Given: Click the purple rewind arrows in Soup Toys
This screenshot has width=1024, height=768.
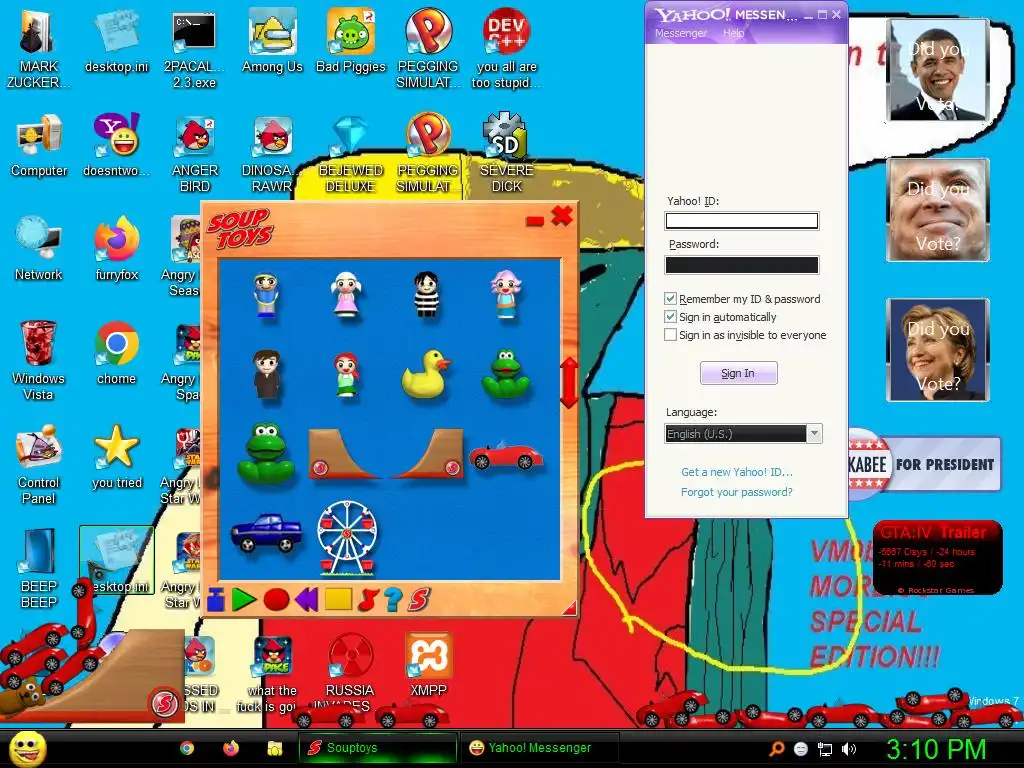Looking at the screenshot, I should pyautogui.click(x=306, y=600).
